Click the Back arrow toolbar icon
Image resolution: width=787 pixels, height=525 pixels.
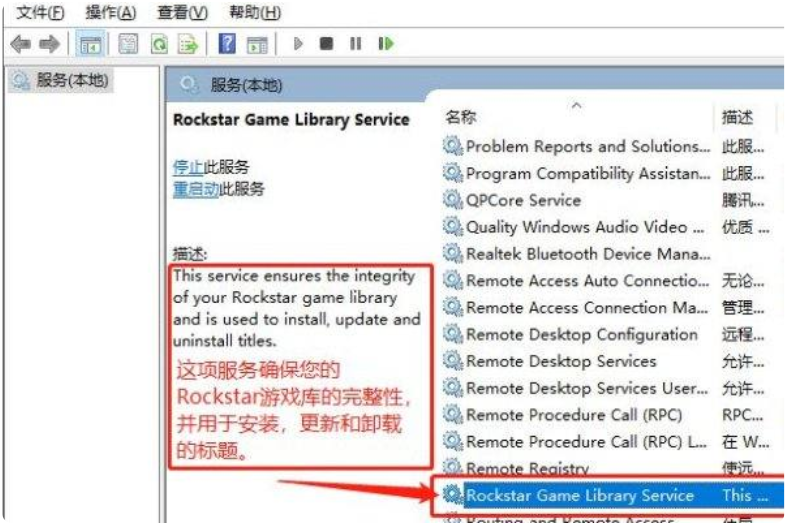coord(21,44)
